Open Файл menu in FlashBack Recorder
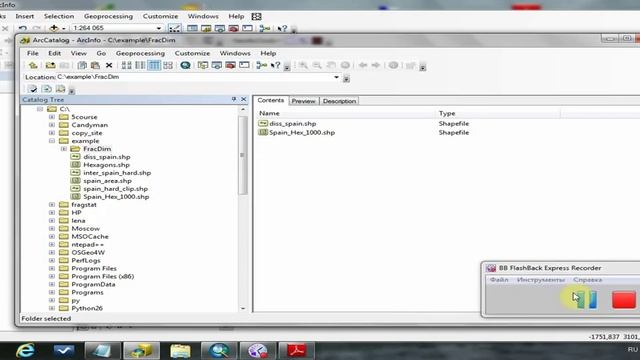Image resolution: width=640 pixels, height=360 pixels. tap(499, 280)
